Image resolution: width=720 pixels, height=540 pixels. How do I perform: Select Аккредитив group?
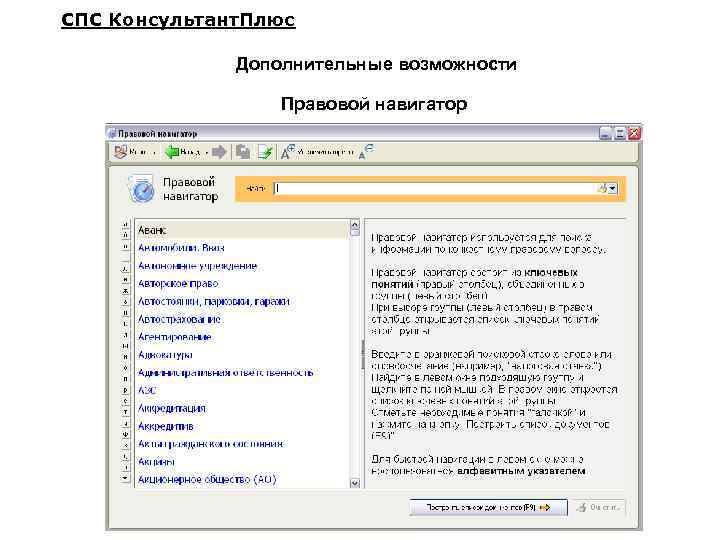(166, 426)
